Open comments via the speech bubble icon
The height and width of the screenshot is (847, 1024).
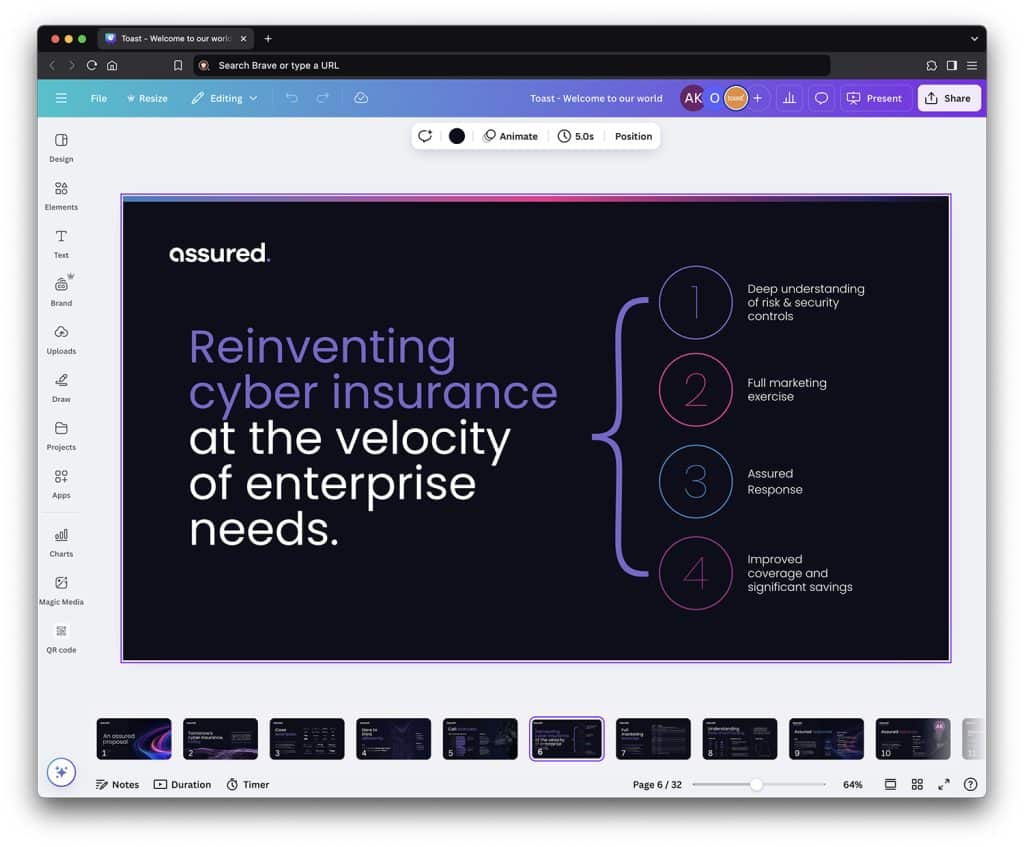820,98
